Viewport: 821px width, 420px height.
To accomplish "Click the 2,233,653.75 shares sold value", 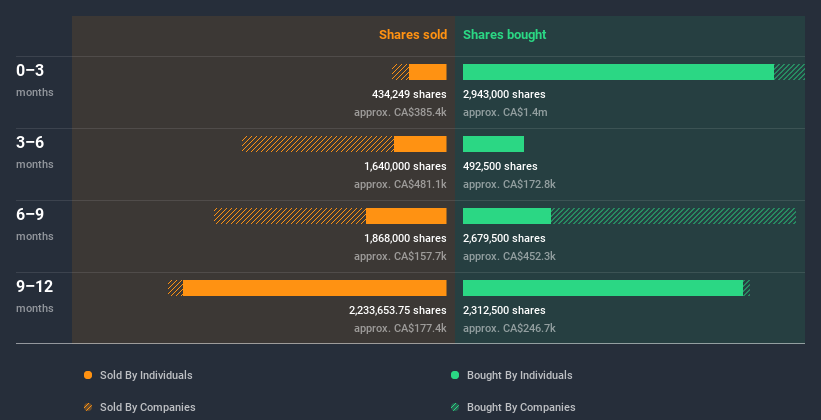I will pos(398,311).
